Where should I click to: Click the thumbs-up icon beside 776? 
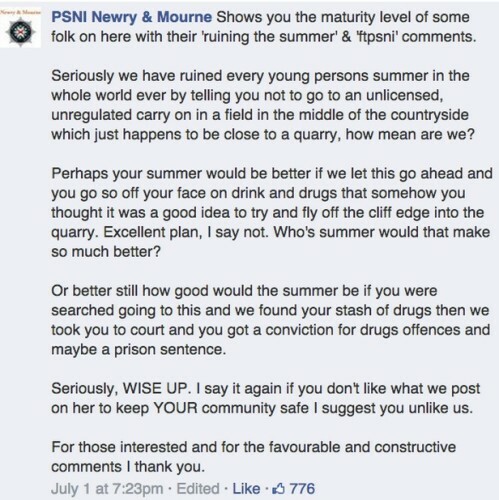[x=278, y=489]
